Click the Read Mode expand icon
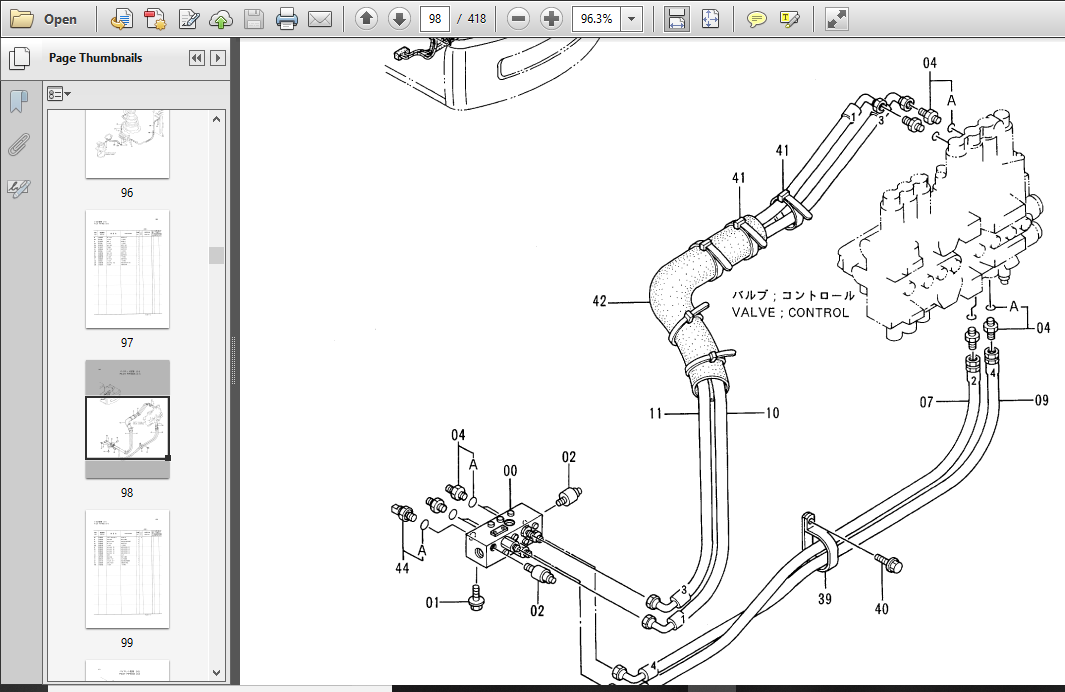This screenshot has width=1065, height=692. (x=836, y=19)
